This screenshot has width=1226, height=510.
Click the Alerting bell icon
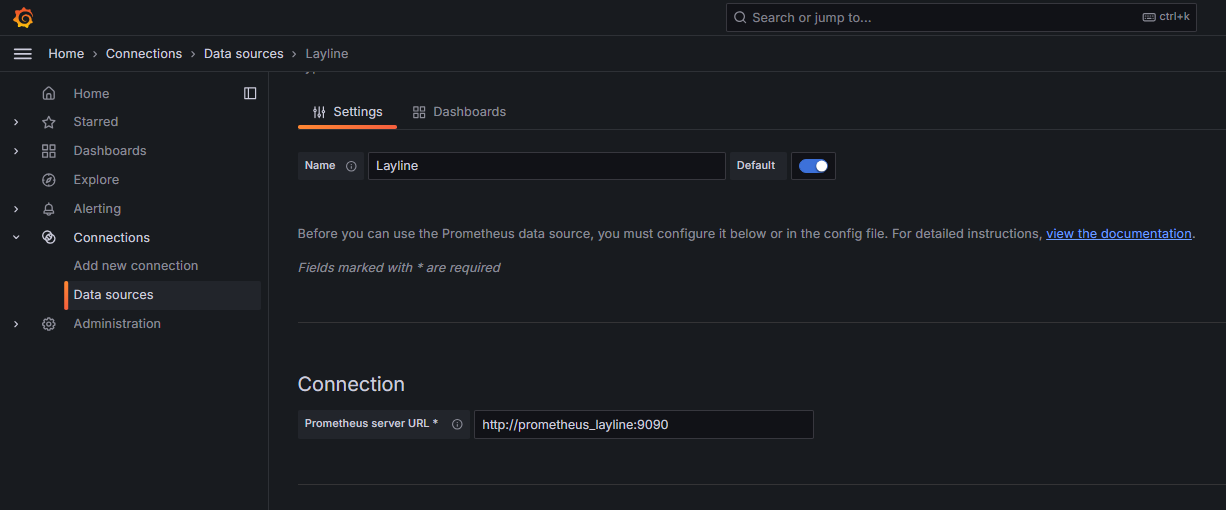pyautogui.click(x=49, y=209)
